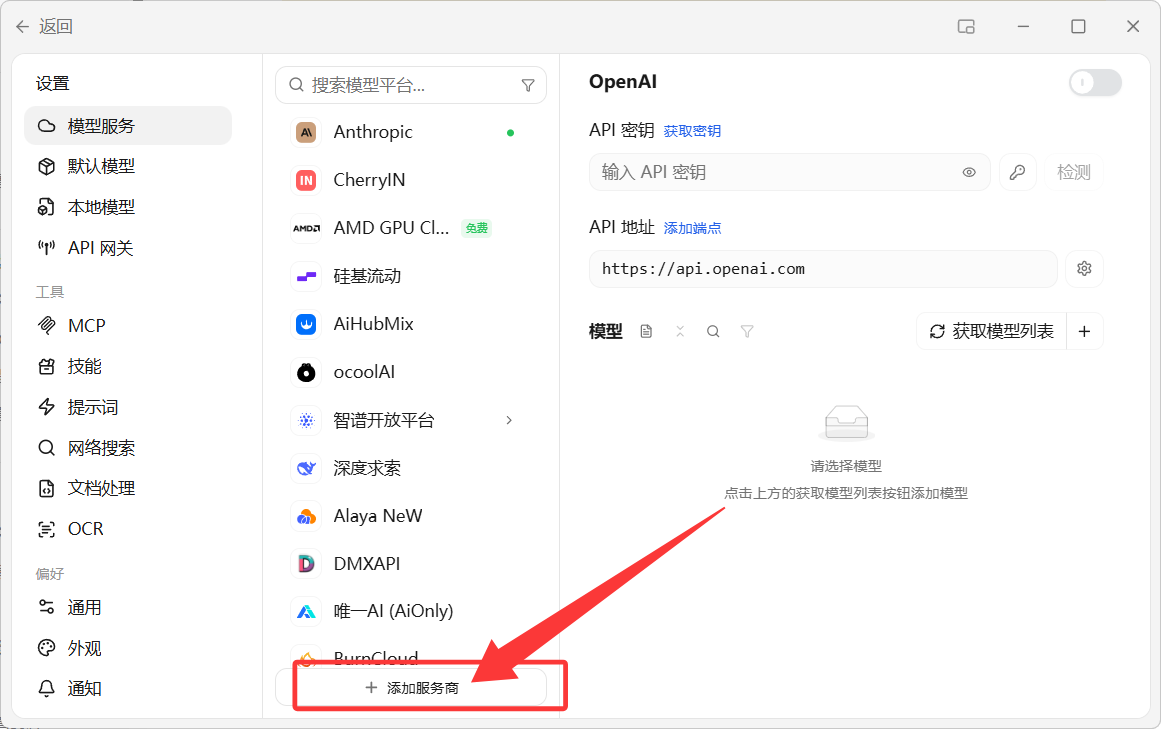This screenshot has height=729, width=1161.
Task: Click the API 密钥 input field
Action: coord(789,172)
